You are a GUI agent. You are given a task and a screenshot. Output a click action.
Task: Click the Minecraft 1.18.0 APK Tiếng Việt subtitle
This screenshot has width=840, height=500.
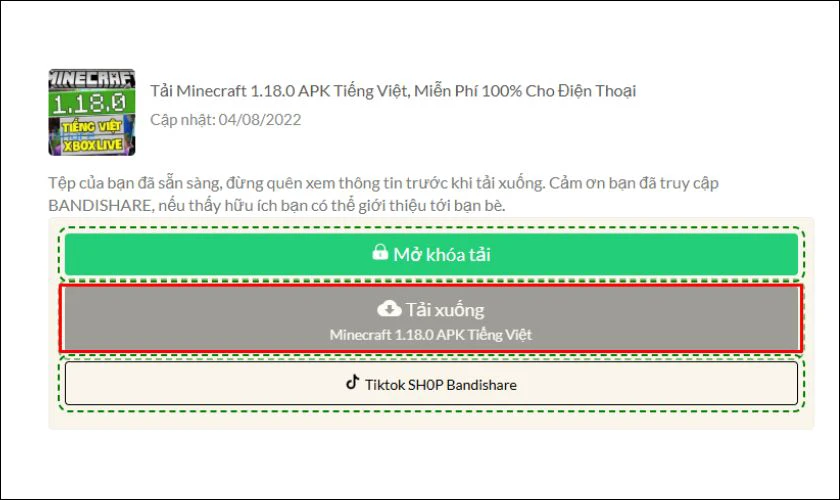[431, 335]
